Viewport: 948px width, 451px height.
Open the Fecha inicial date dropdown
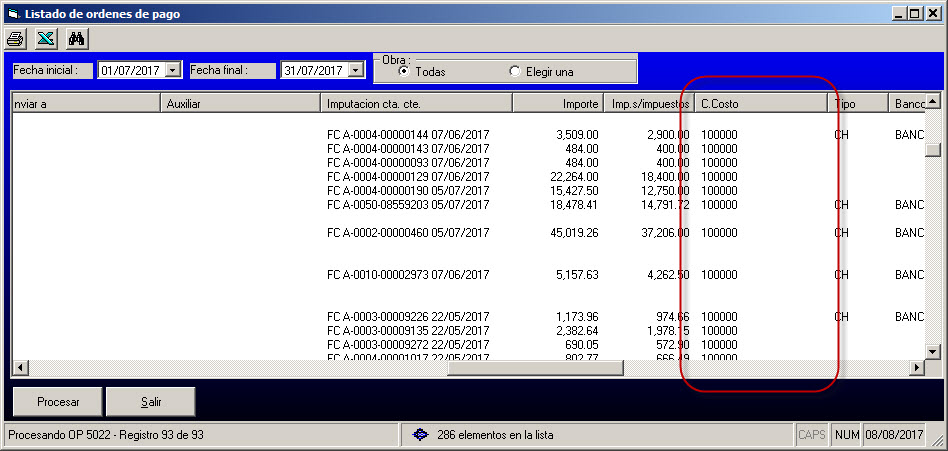pos(172,70)
